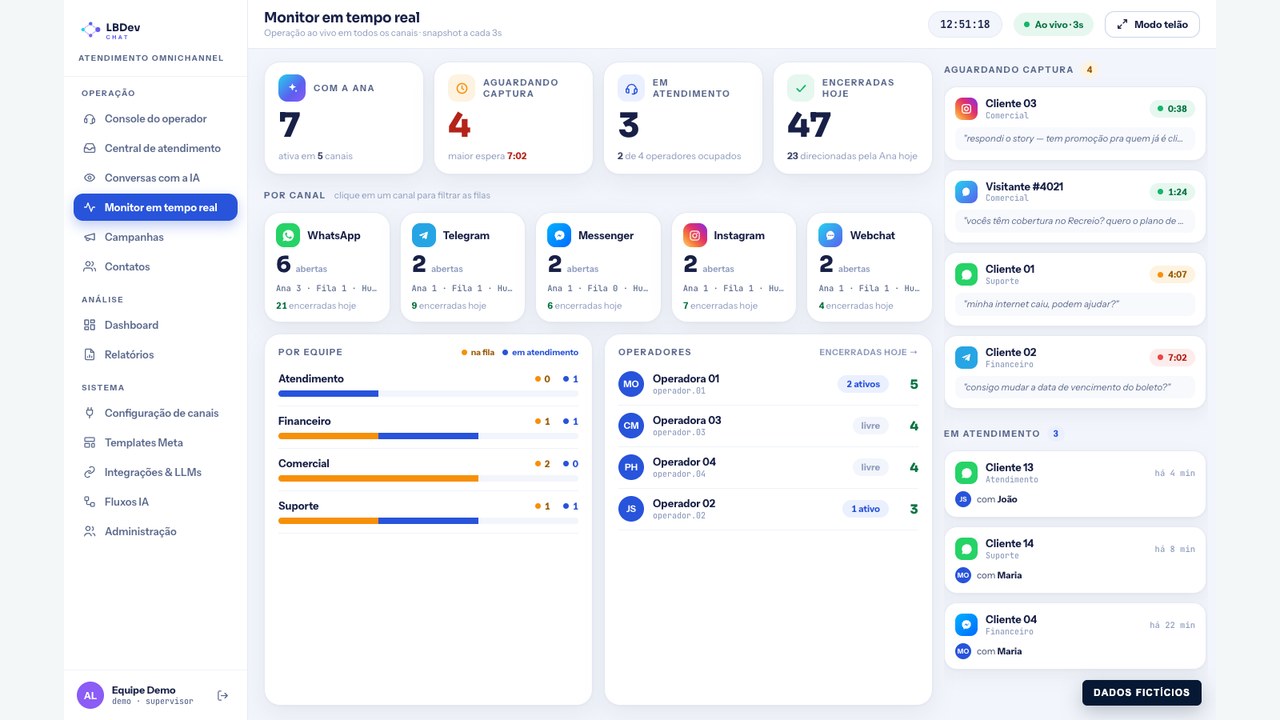Select Operadora 01 row in Operadores
The height and width of the screenshot is (720, 1280).
click(x=768, y=384)
